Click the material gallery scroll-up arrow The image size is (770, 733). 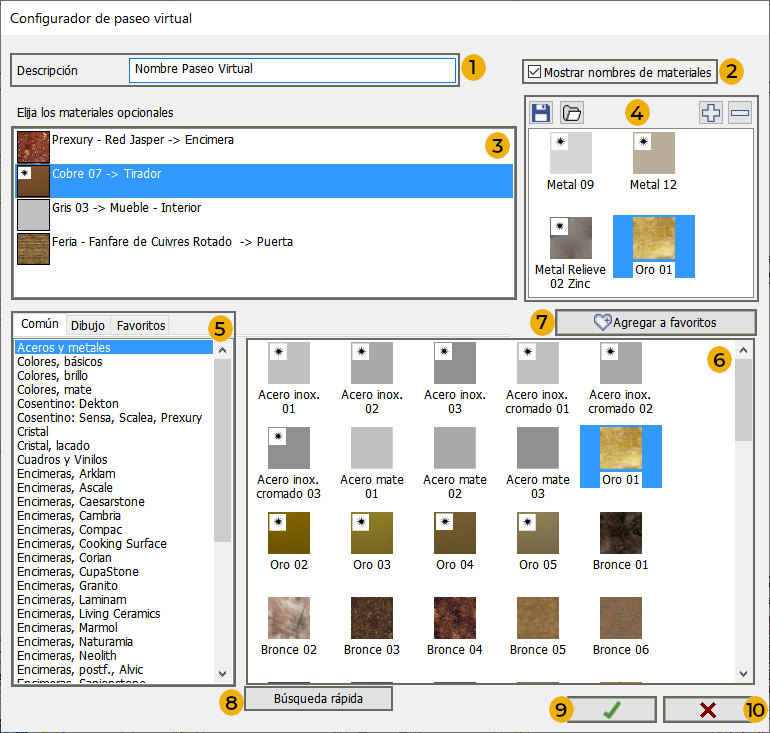tap(743, 350)
